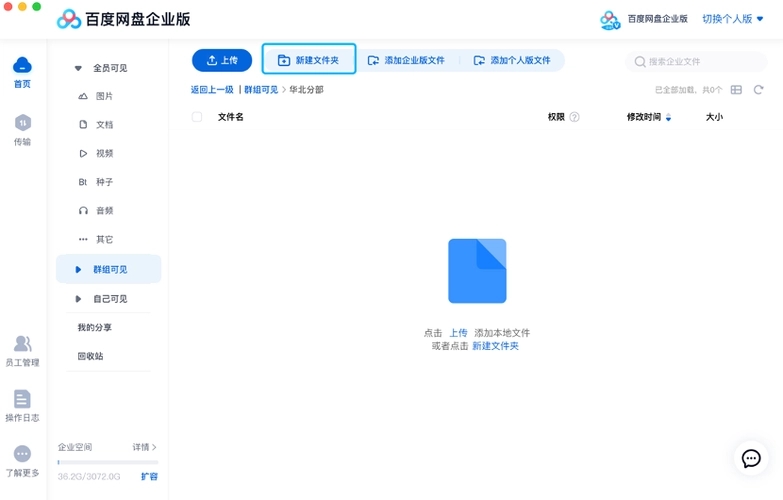
Task: Tick the select-all checkbox beside 文件名
Action: click(x=197, y=117)
